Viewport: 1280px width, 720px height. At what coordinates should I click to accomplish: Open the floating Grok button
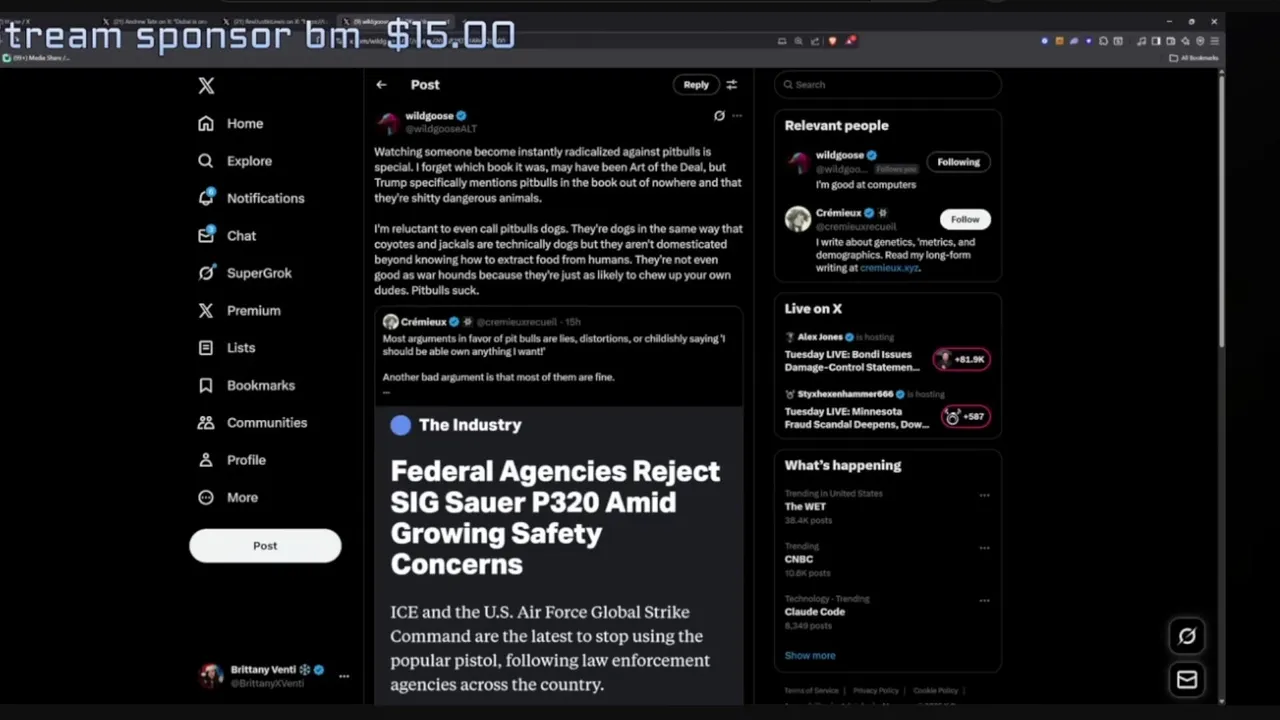point(1187,636)
